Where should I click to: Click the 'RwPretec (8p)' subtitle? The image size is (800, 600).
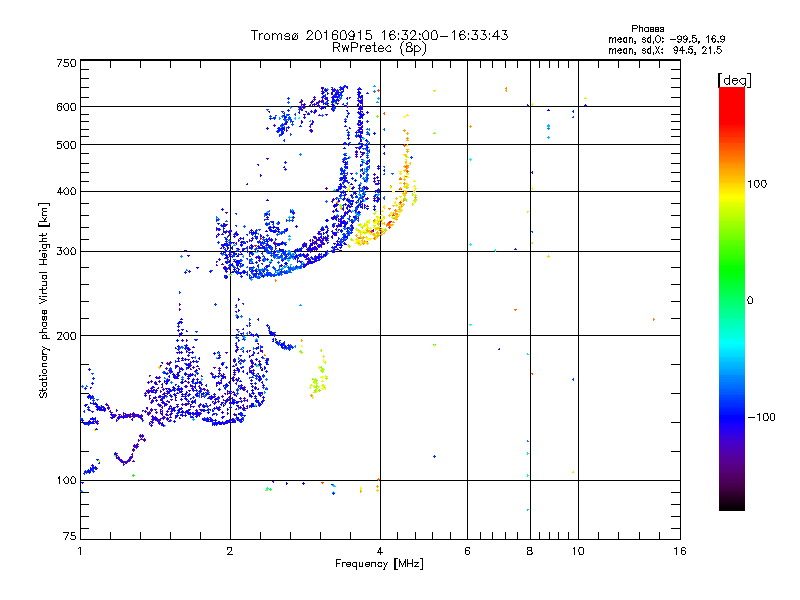pyautogui.click(x=379, y=48)
